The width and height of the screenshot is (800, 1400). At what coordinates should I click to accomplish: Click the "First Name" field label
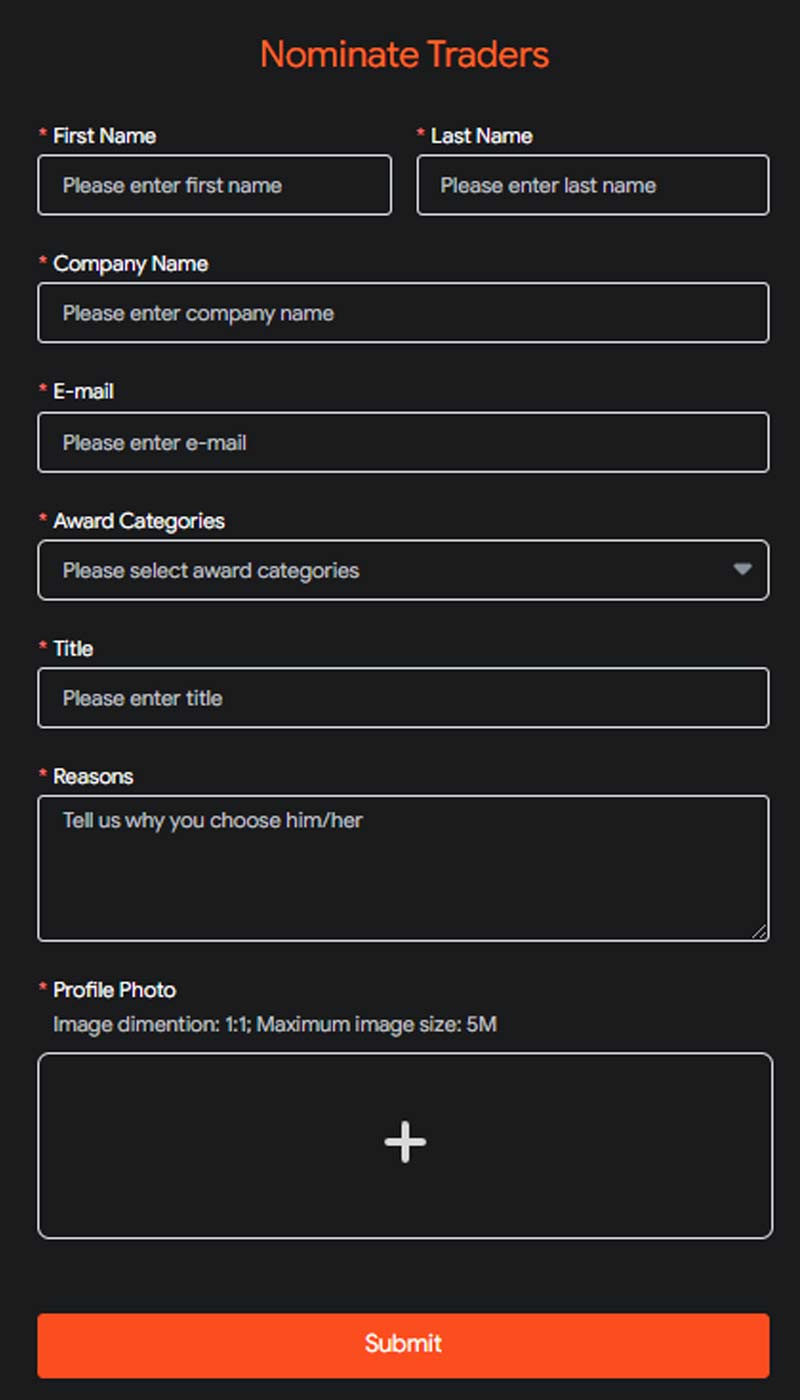[x=104, y=136]
